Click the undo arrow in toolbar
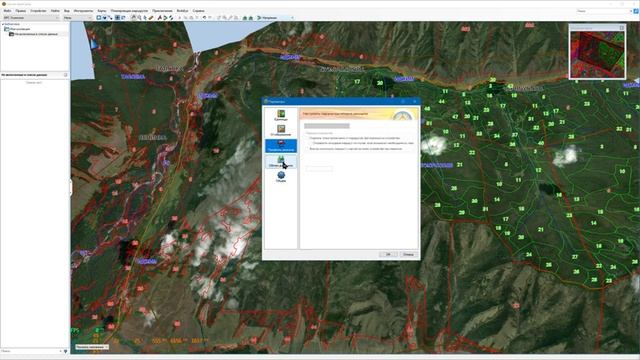 tap(204, 18)
